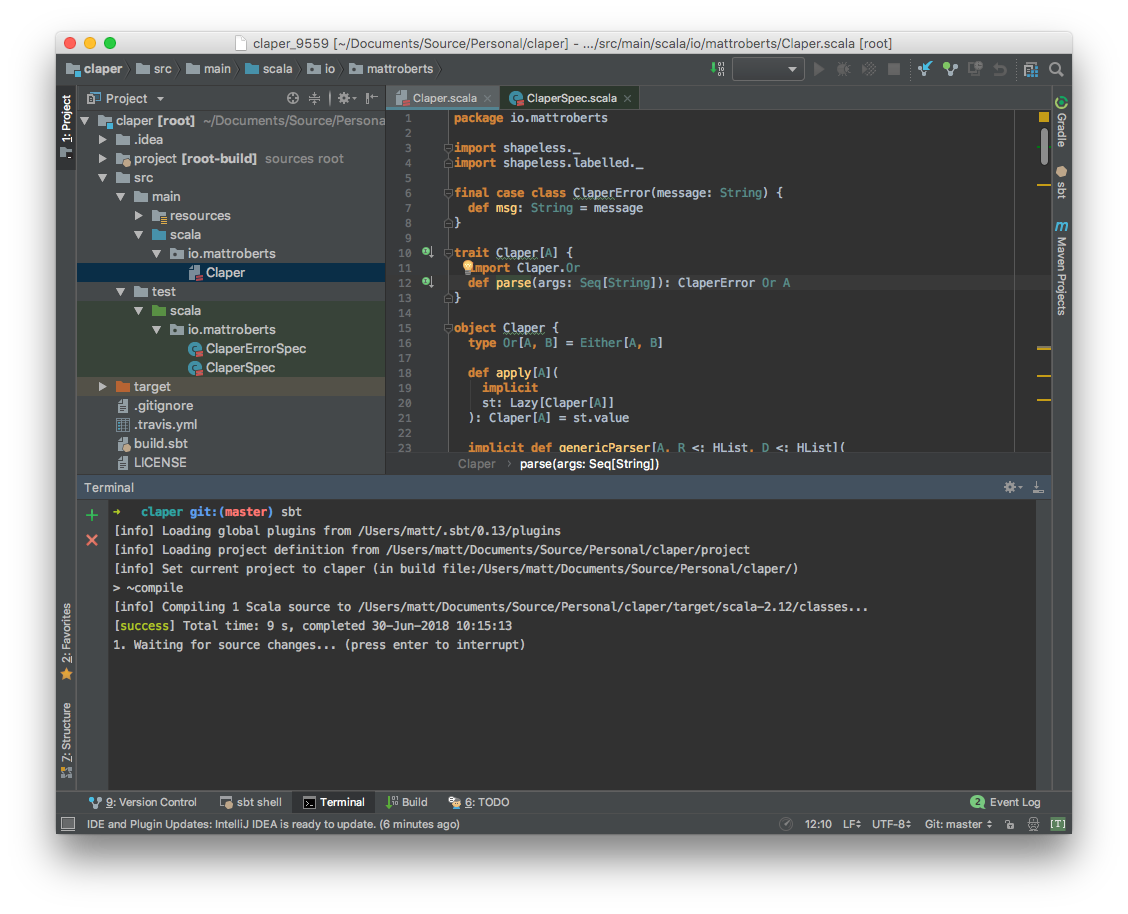1128x914 pixels.
Task: Select .travis.yml in project tree
Action: pyautogui.click(x=165, y=425)
